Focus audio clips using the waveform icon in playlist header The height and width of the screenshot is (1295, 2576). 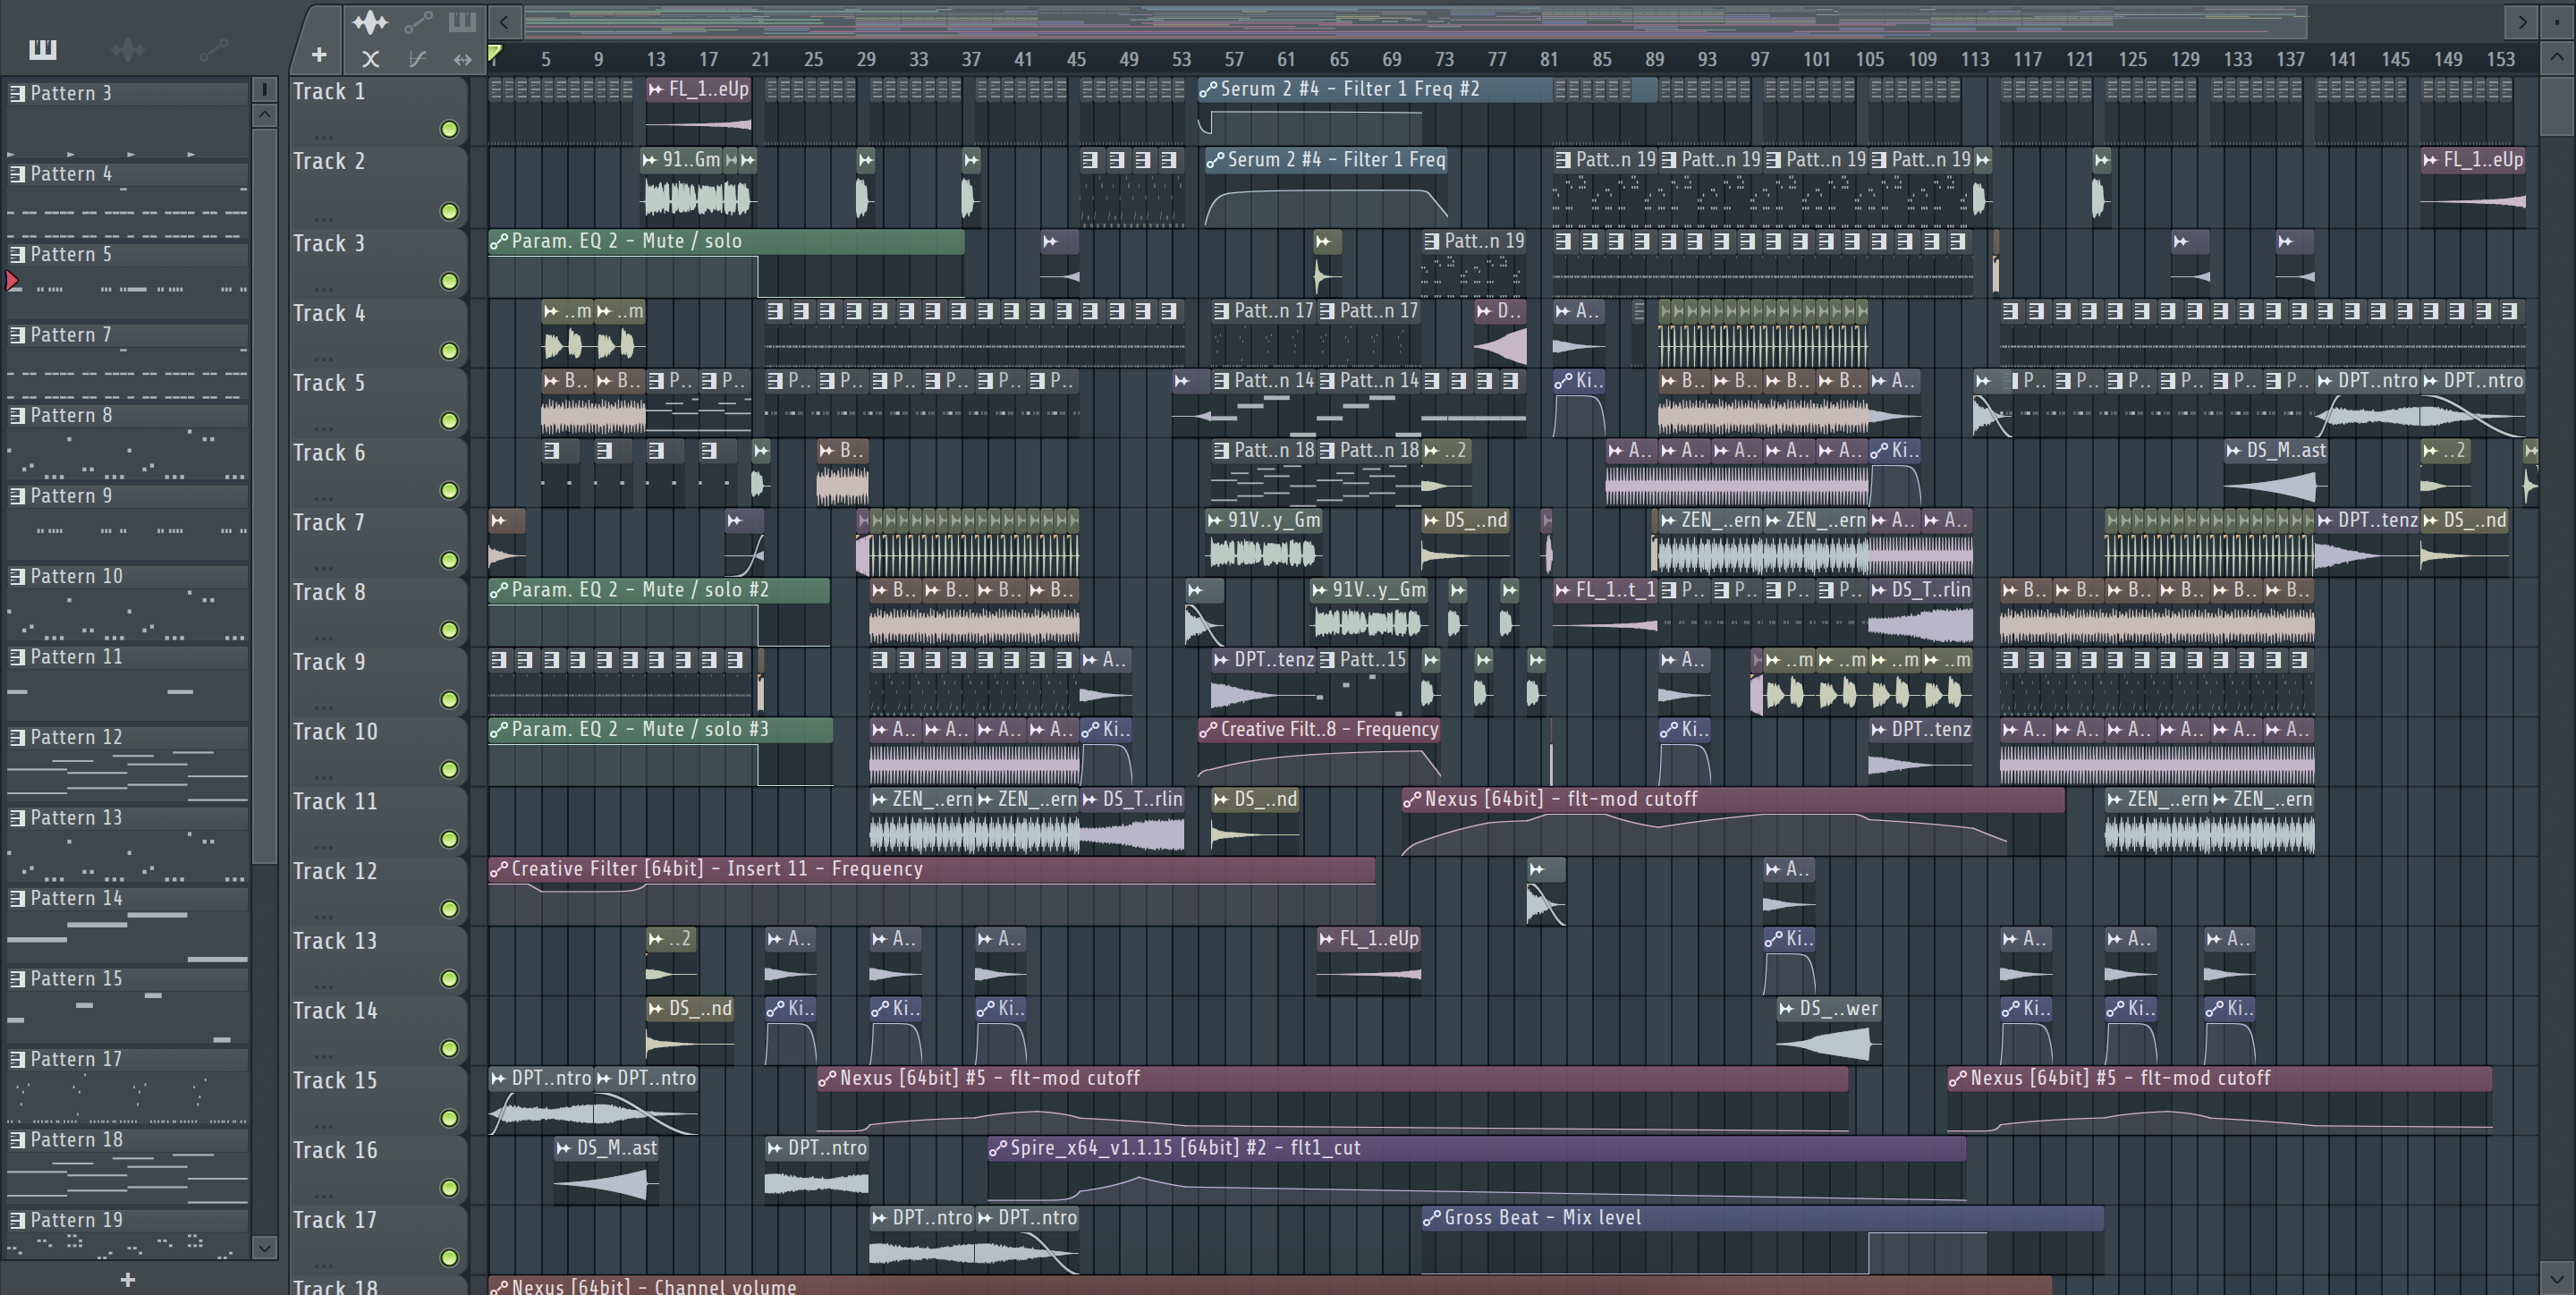pyautogui.click(x=370, y=21)
